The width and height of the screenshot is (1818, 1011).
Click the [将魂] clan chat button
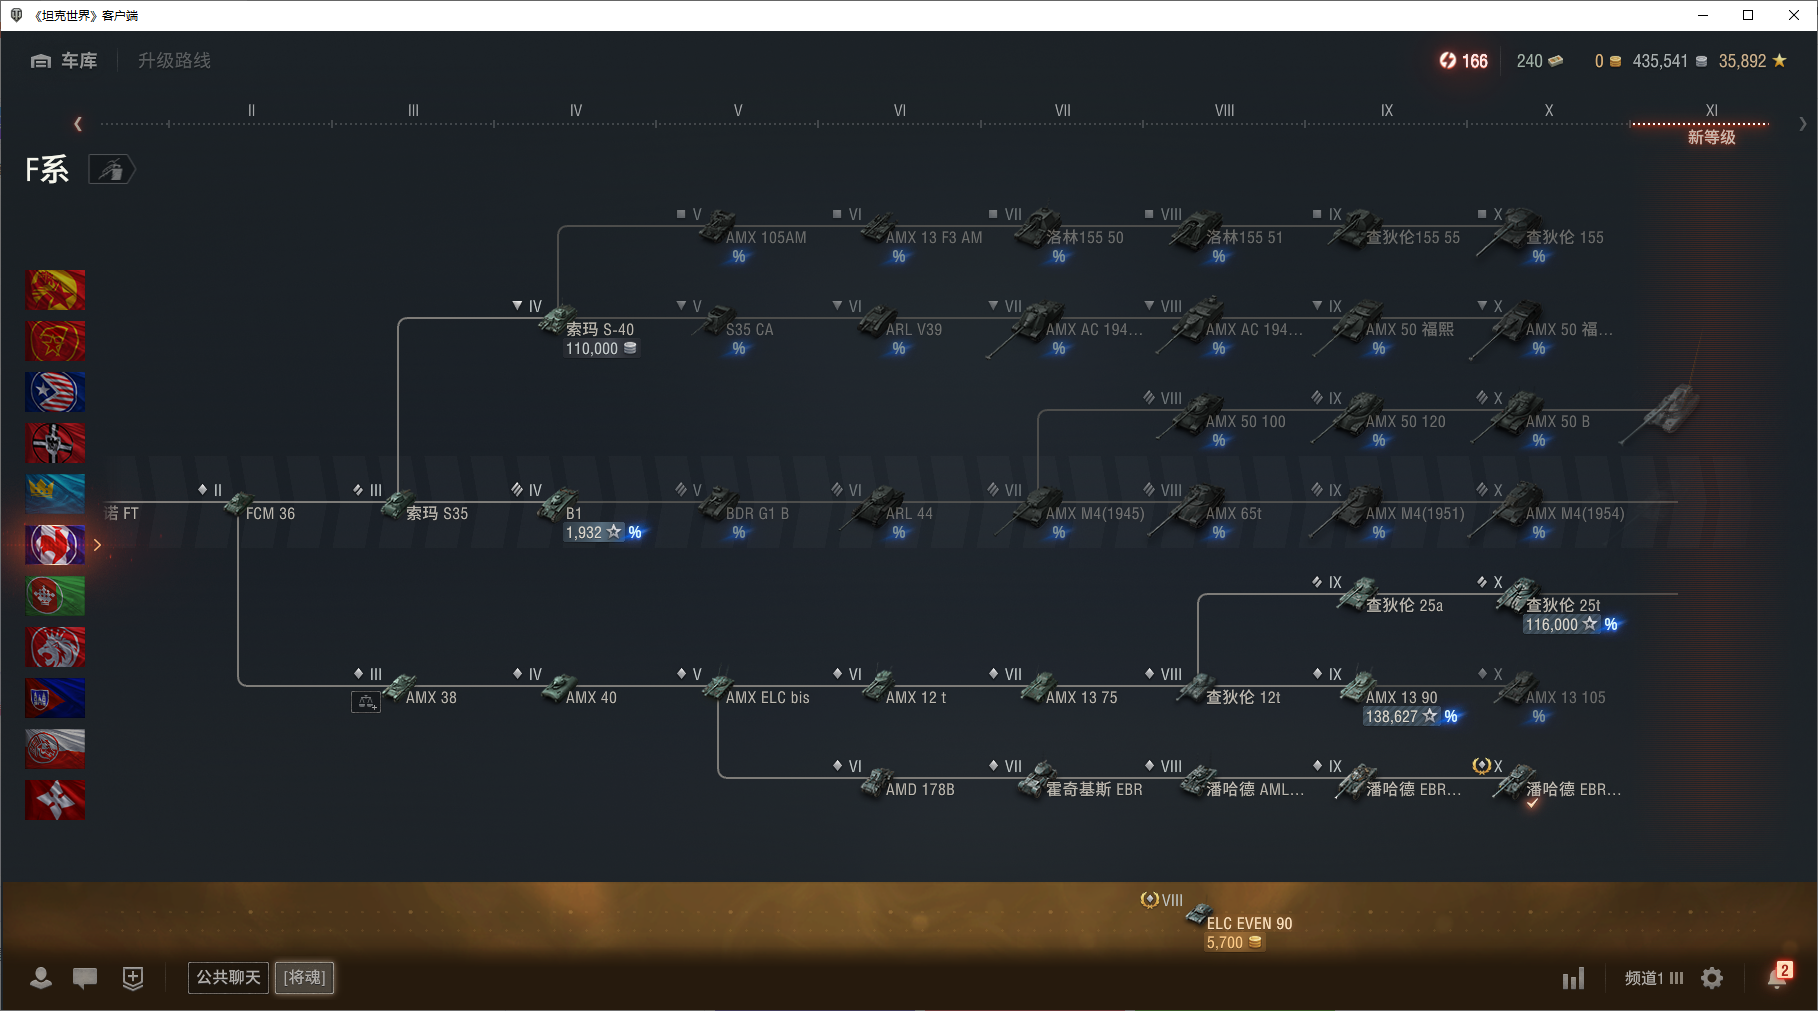[x=305, y=977]
